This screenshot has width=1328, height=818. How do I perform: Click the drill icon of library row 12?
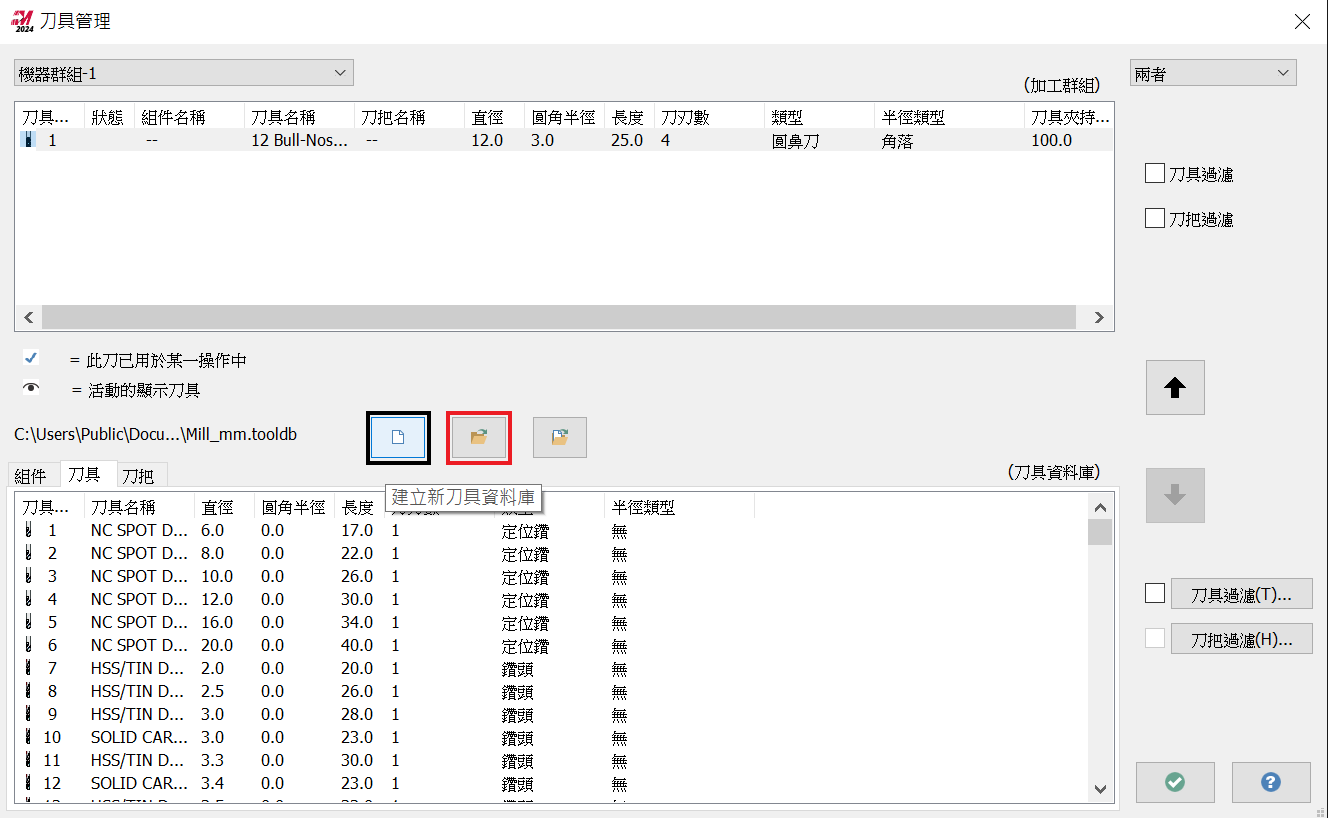[28, 783]
